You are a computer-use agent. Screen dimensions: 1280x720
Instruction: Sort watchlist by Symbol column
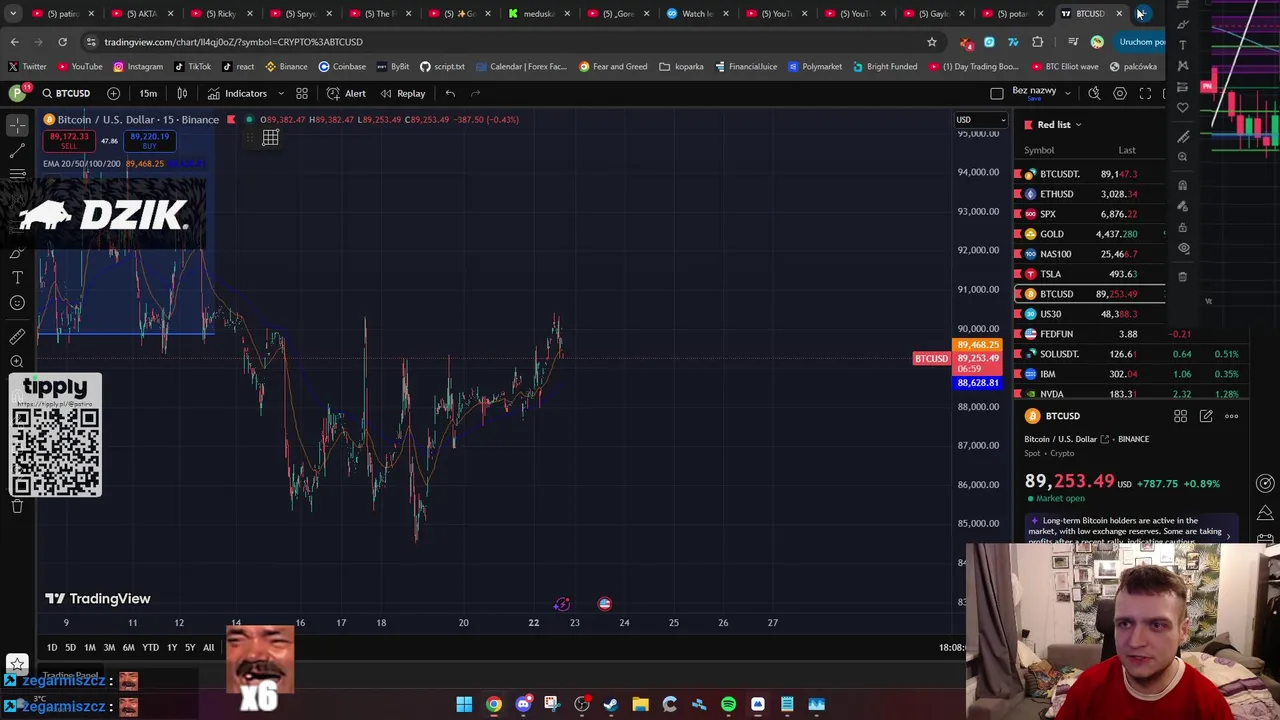pyautogui.click(x=1039, y=150)
